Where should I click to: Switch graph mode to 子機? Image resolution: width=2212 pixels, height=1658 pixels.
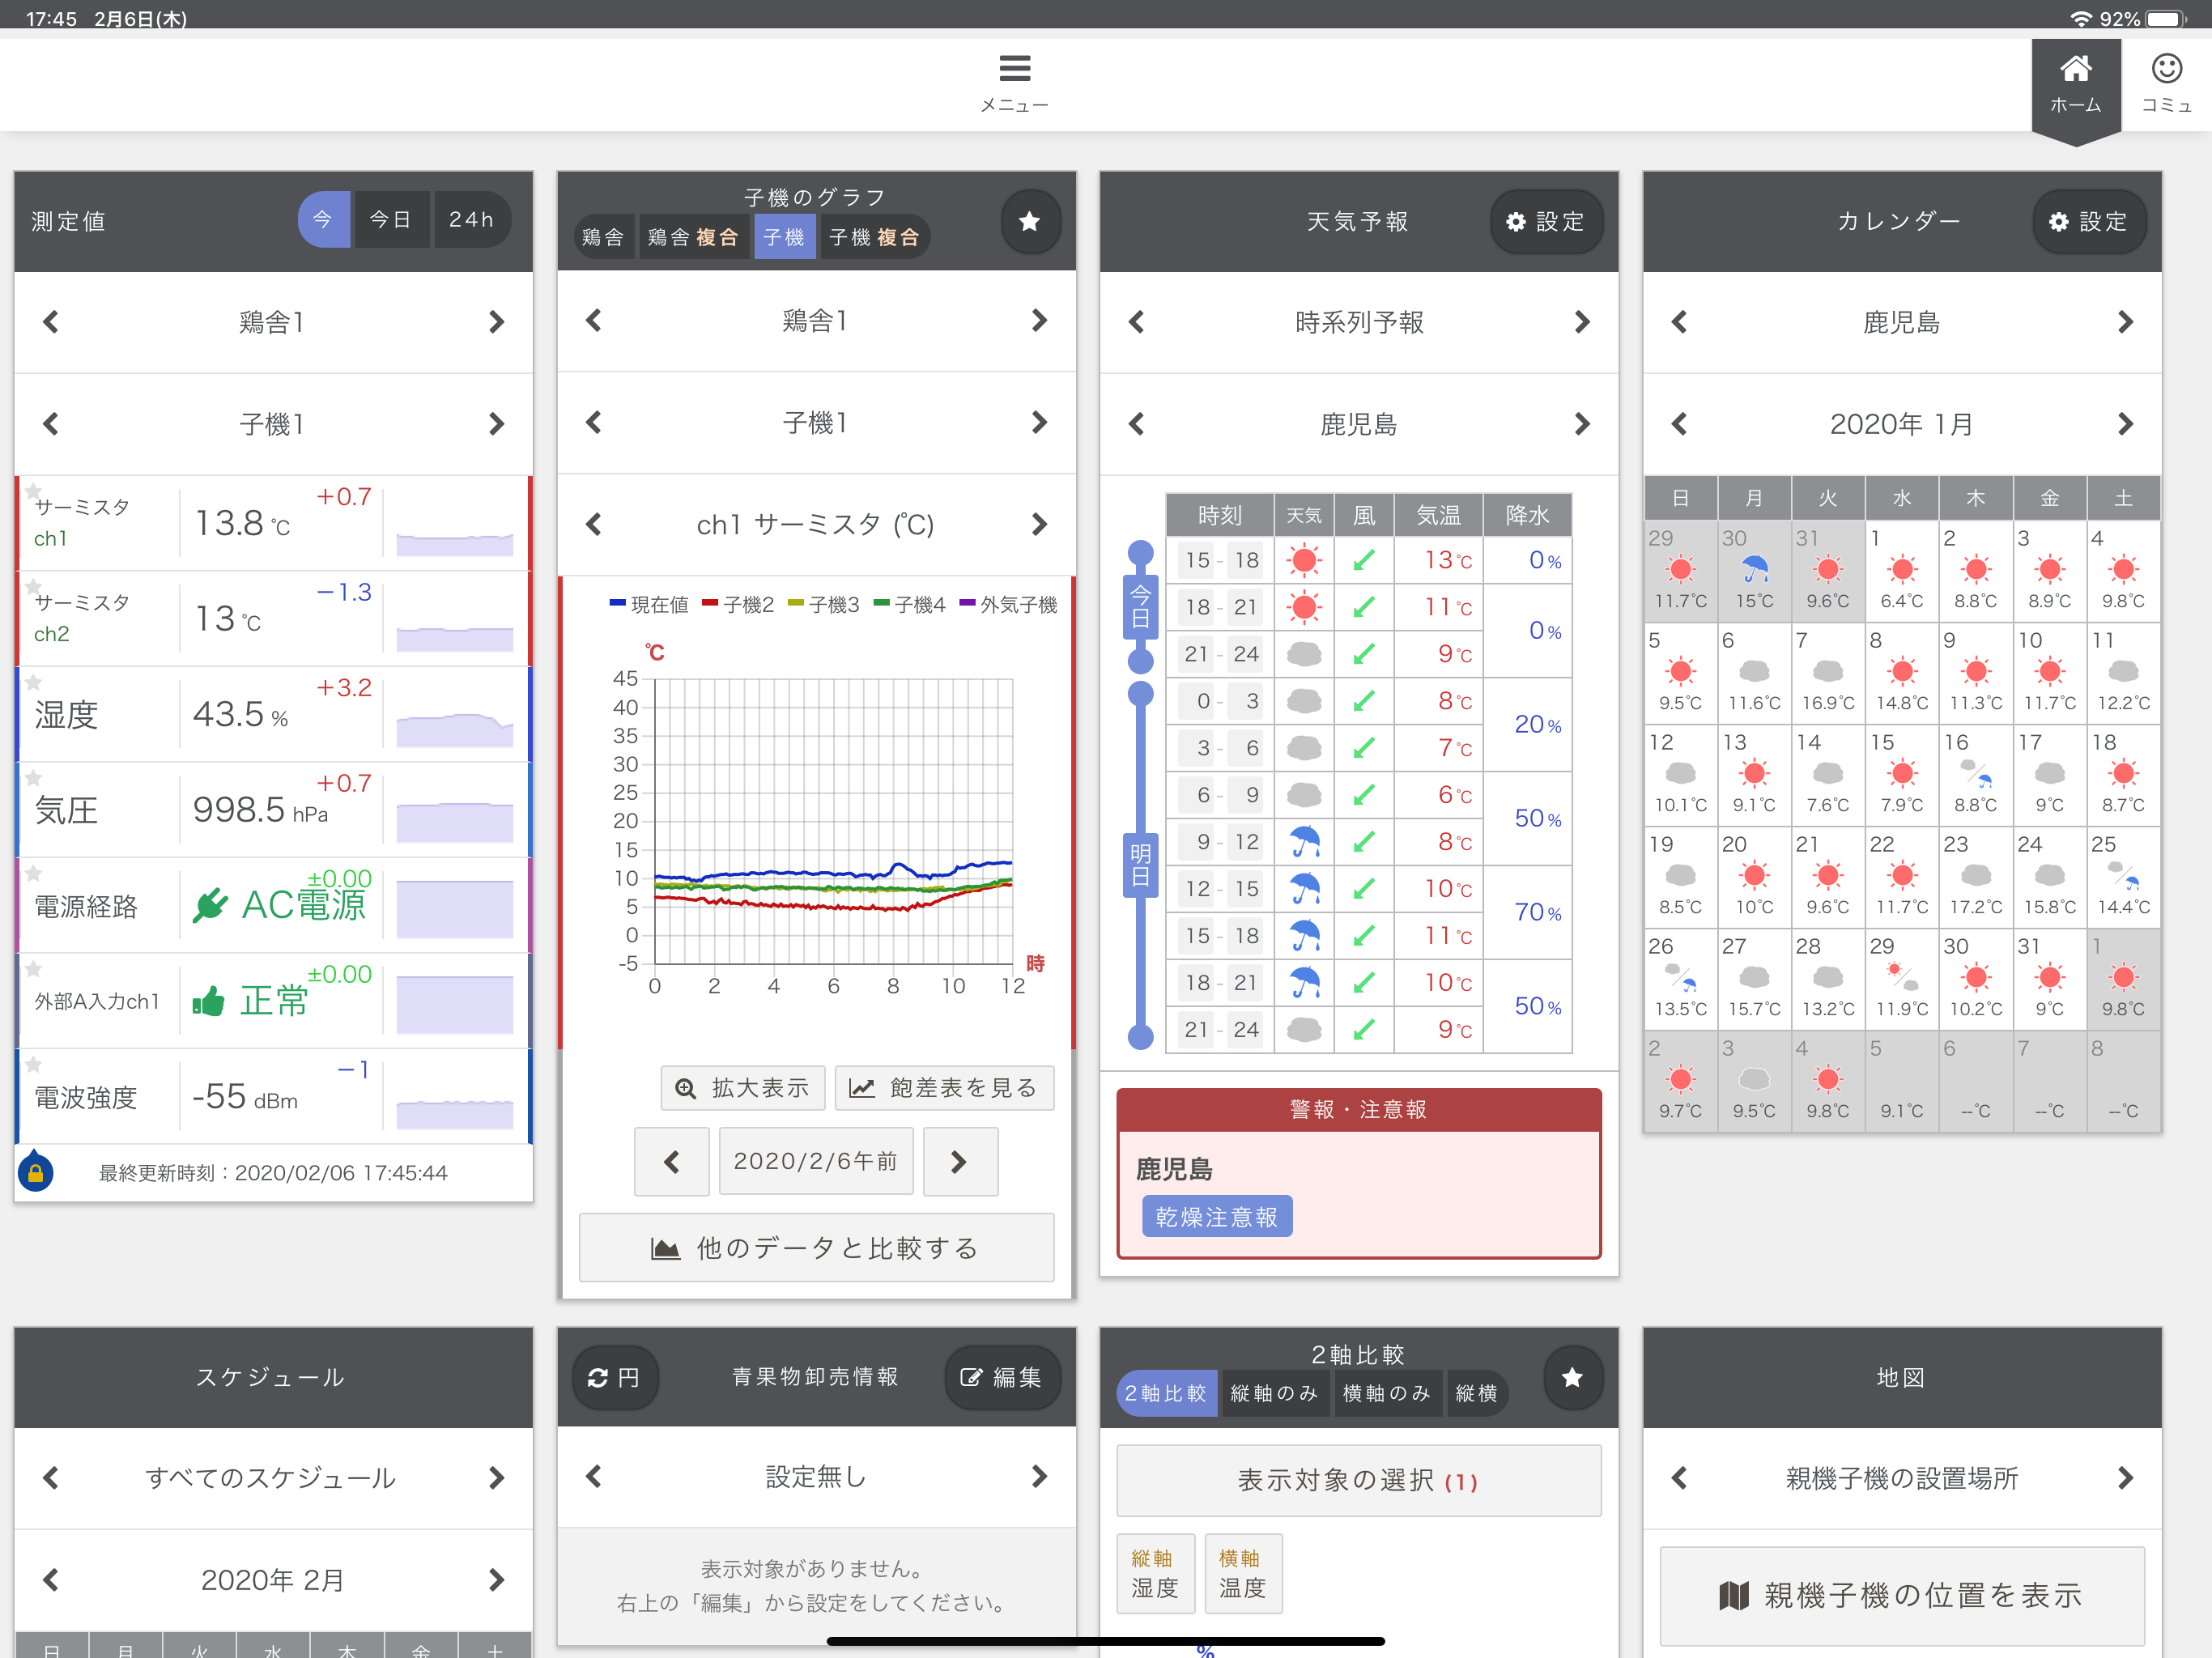tap(784, 237)
